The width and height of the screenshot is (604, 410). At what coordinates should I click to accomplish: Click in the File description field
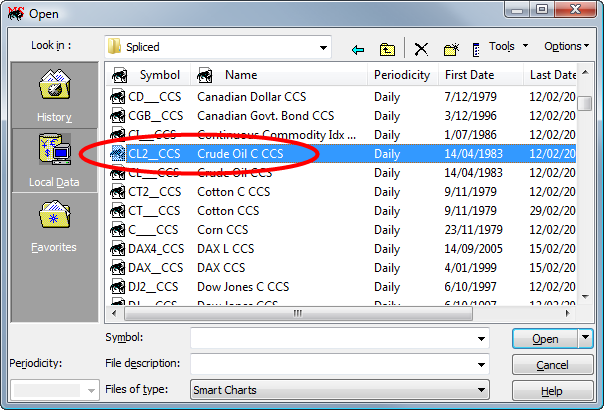click(339, 364)
